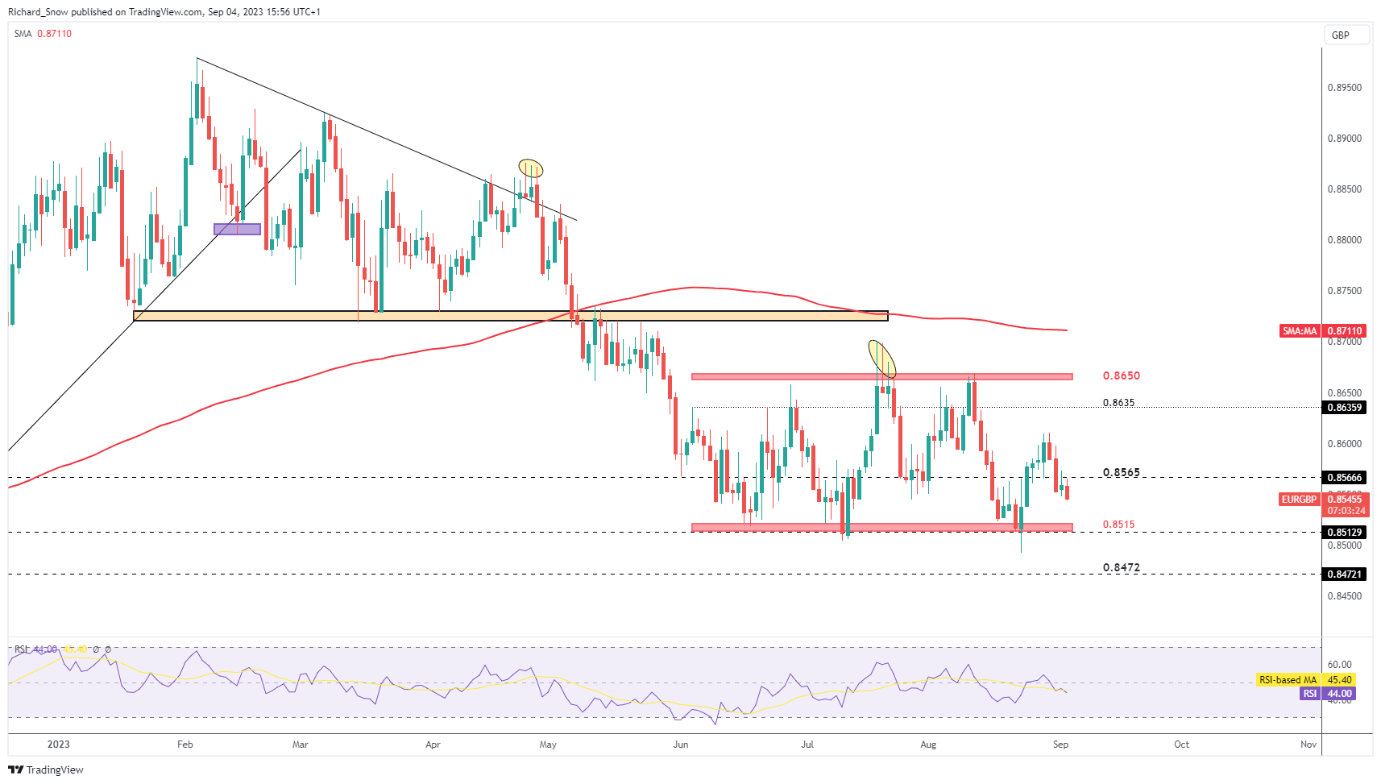Click the 60.00 RSI scale value
The image size is (1381, 784).
pyautogui.click(x=1339, y=664)
